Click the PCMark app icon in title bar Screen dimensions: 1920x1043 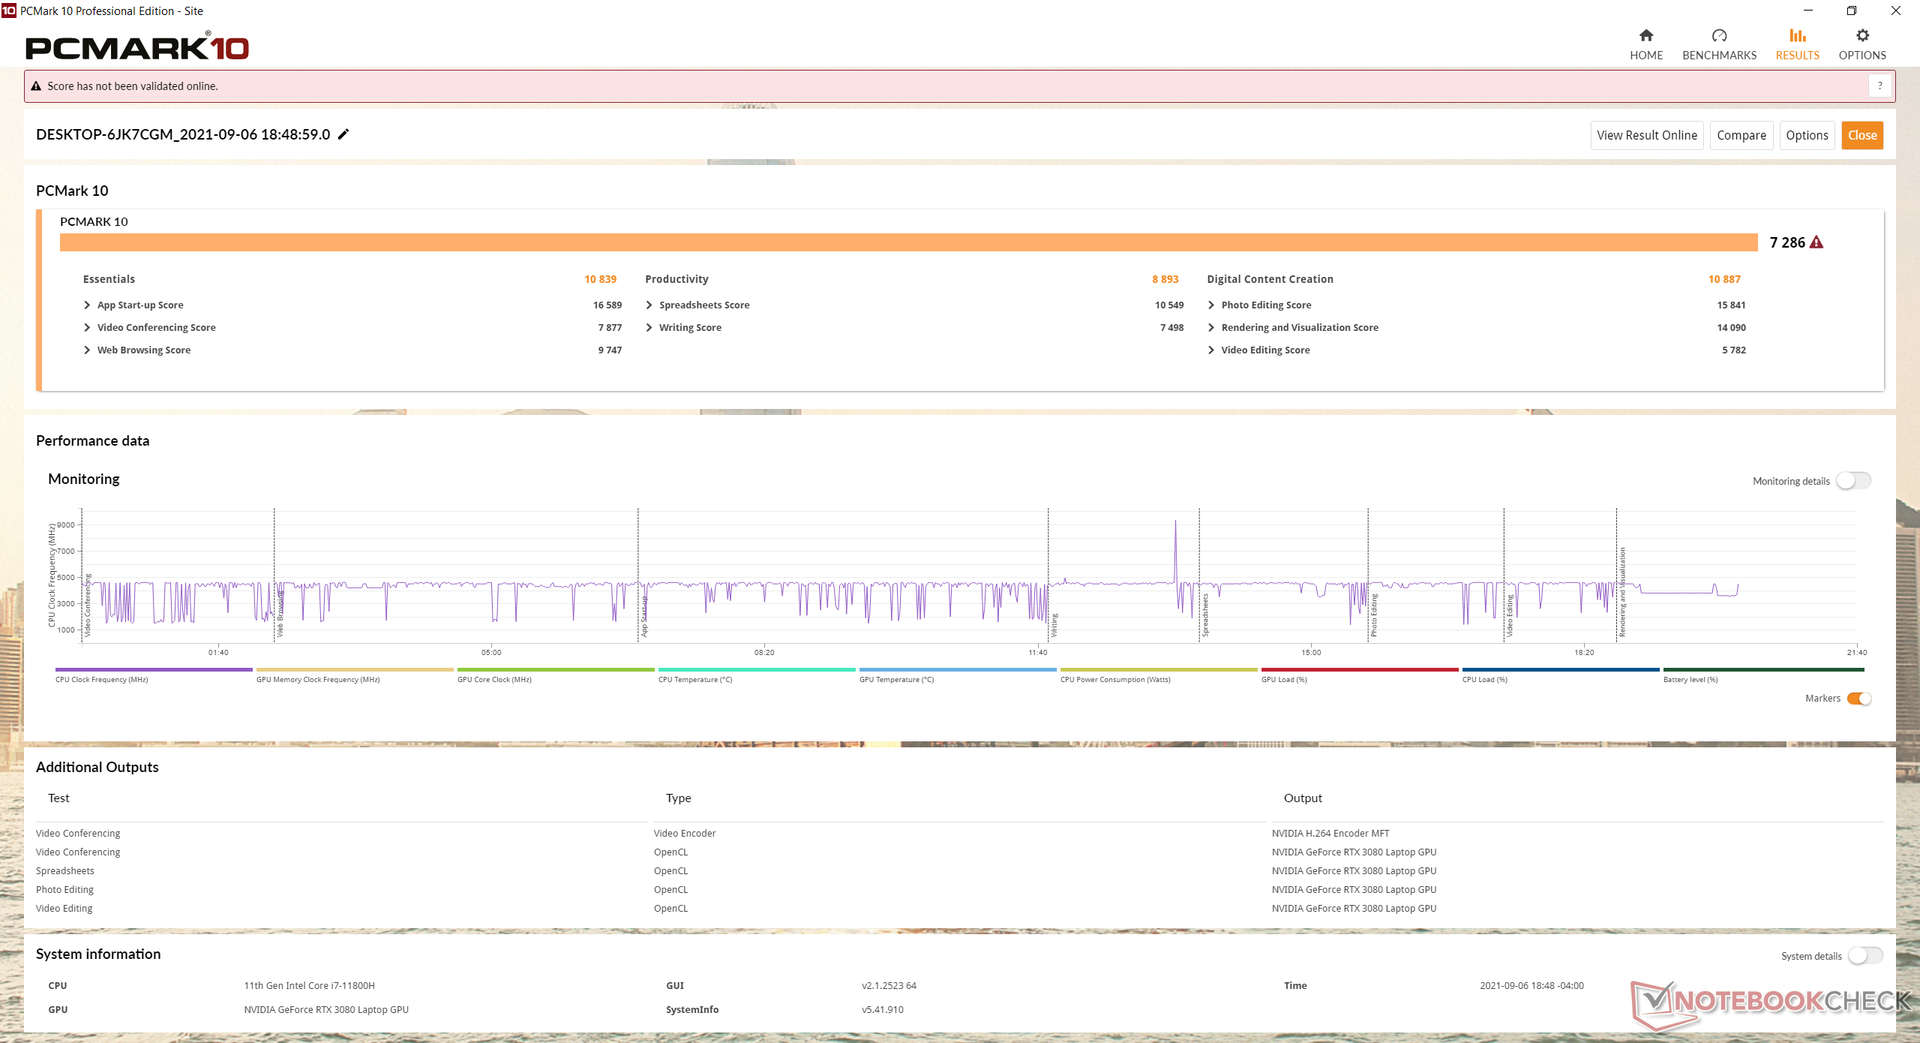pos(9,10)
